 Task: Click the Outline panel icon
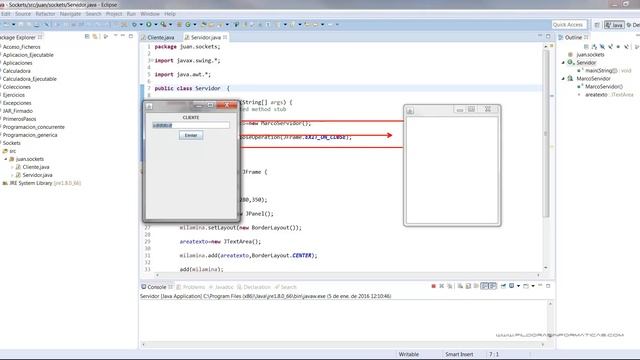[561, 37]
